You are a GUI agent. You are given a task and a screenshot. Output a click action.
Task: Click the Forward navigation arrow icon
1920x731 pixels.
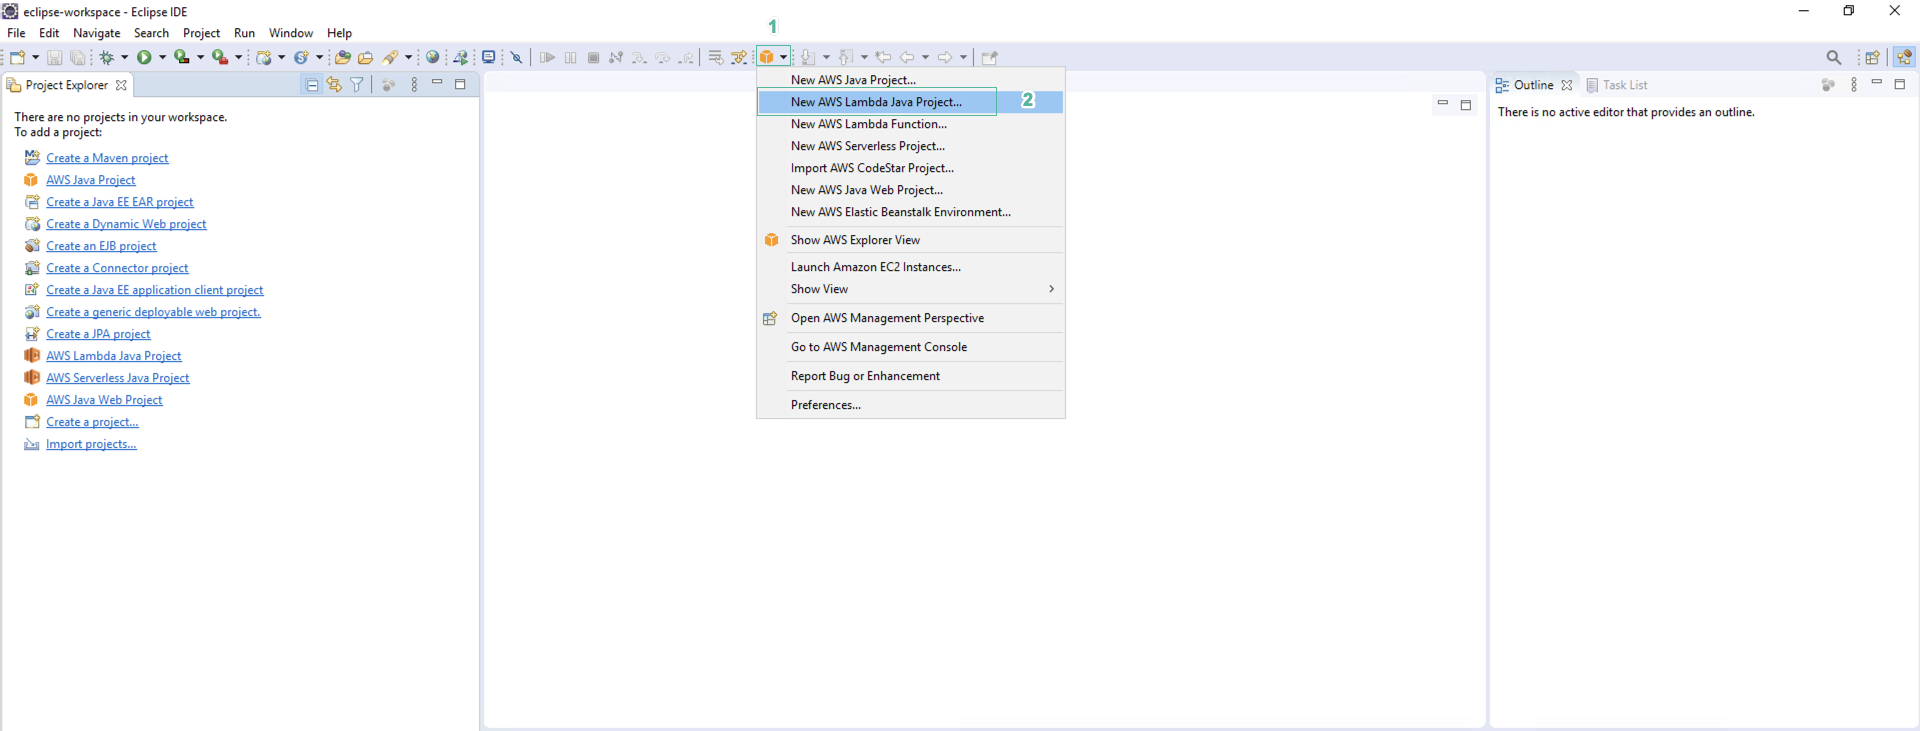coord(945,58)
